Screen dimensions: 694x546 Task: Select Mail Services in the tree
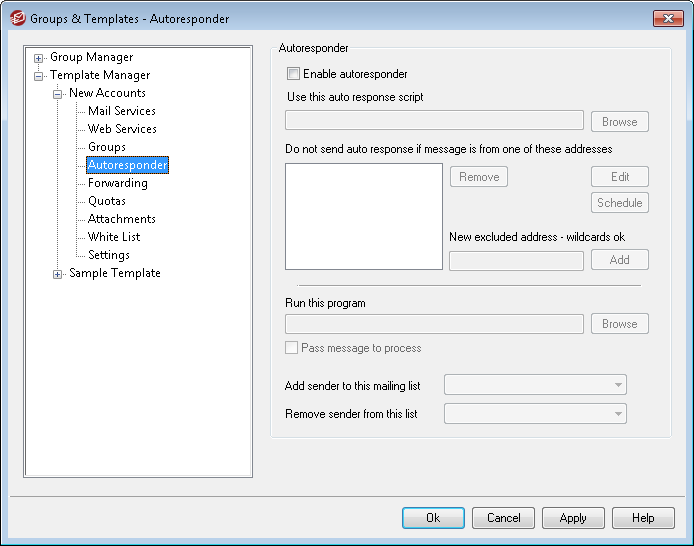121,111
